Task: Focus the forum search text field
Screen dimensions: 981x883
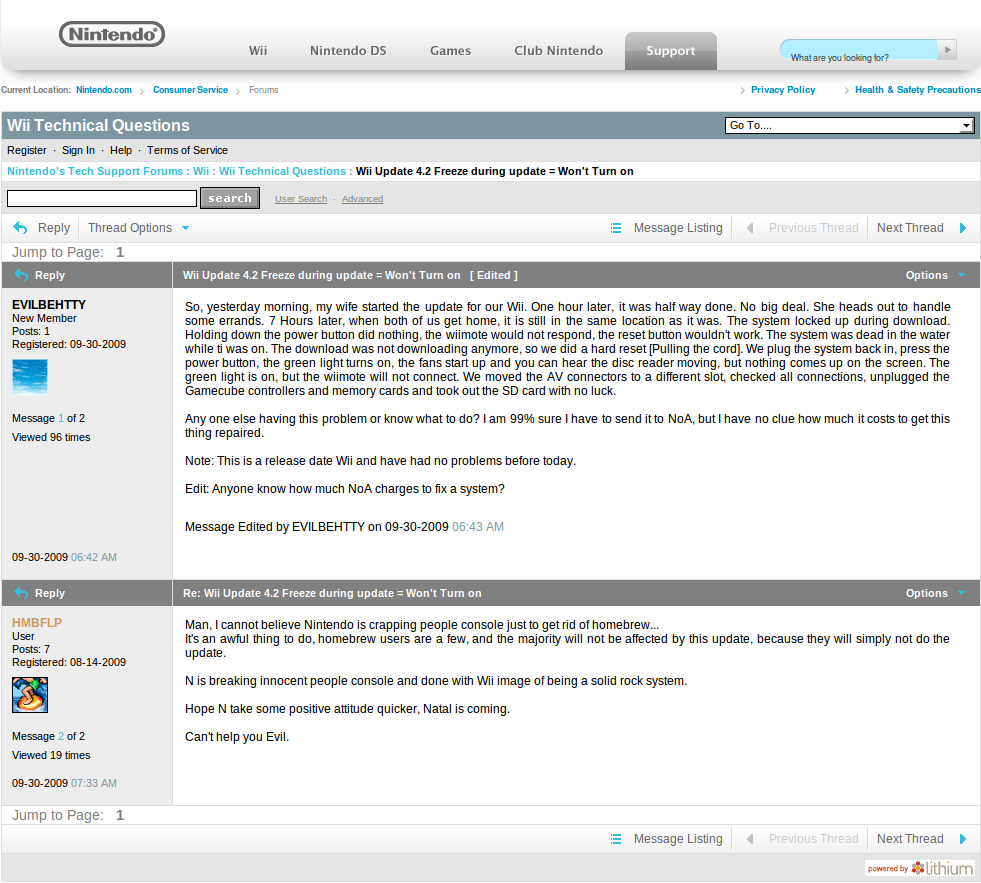Action: click(102, 198)
